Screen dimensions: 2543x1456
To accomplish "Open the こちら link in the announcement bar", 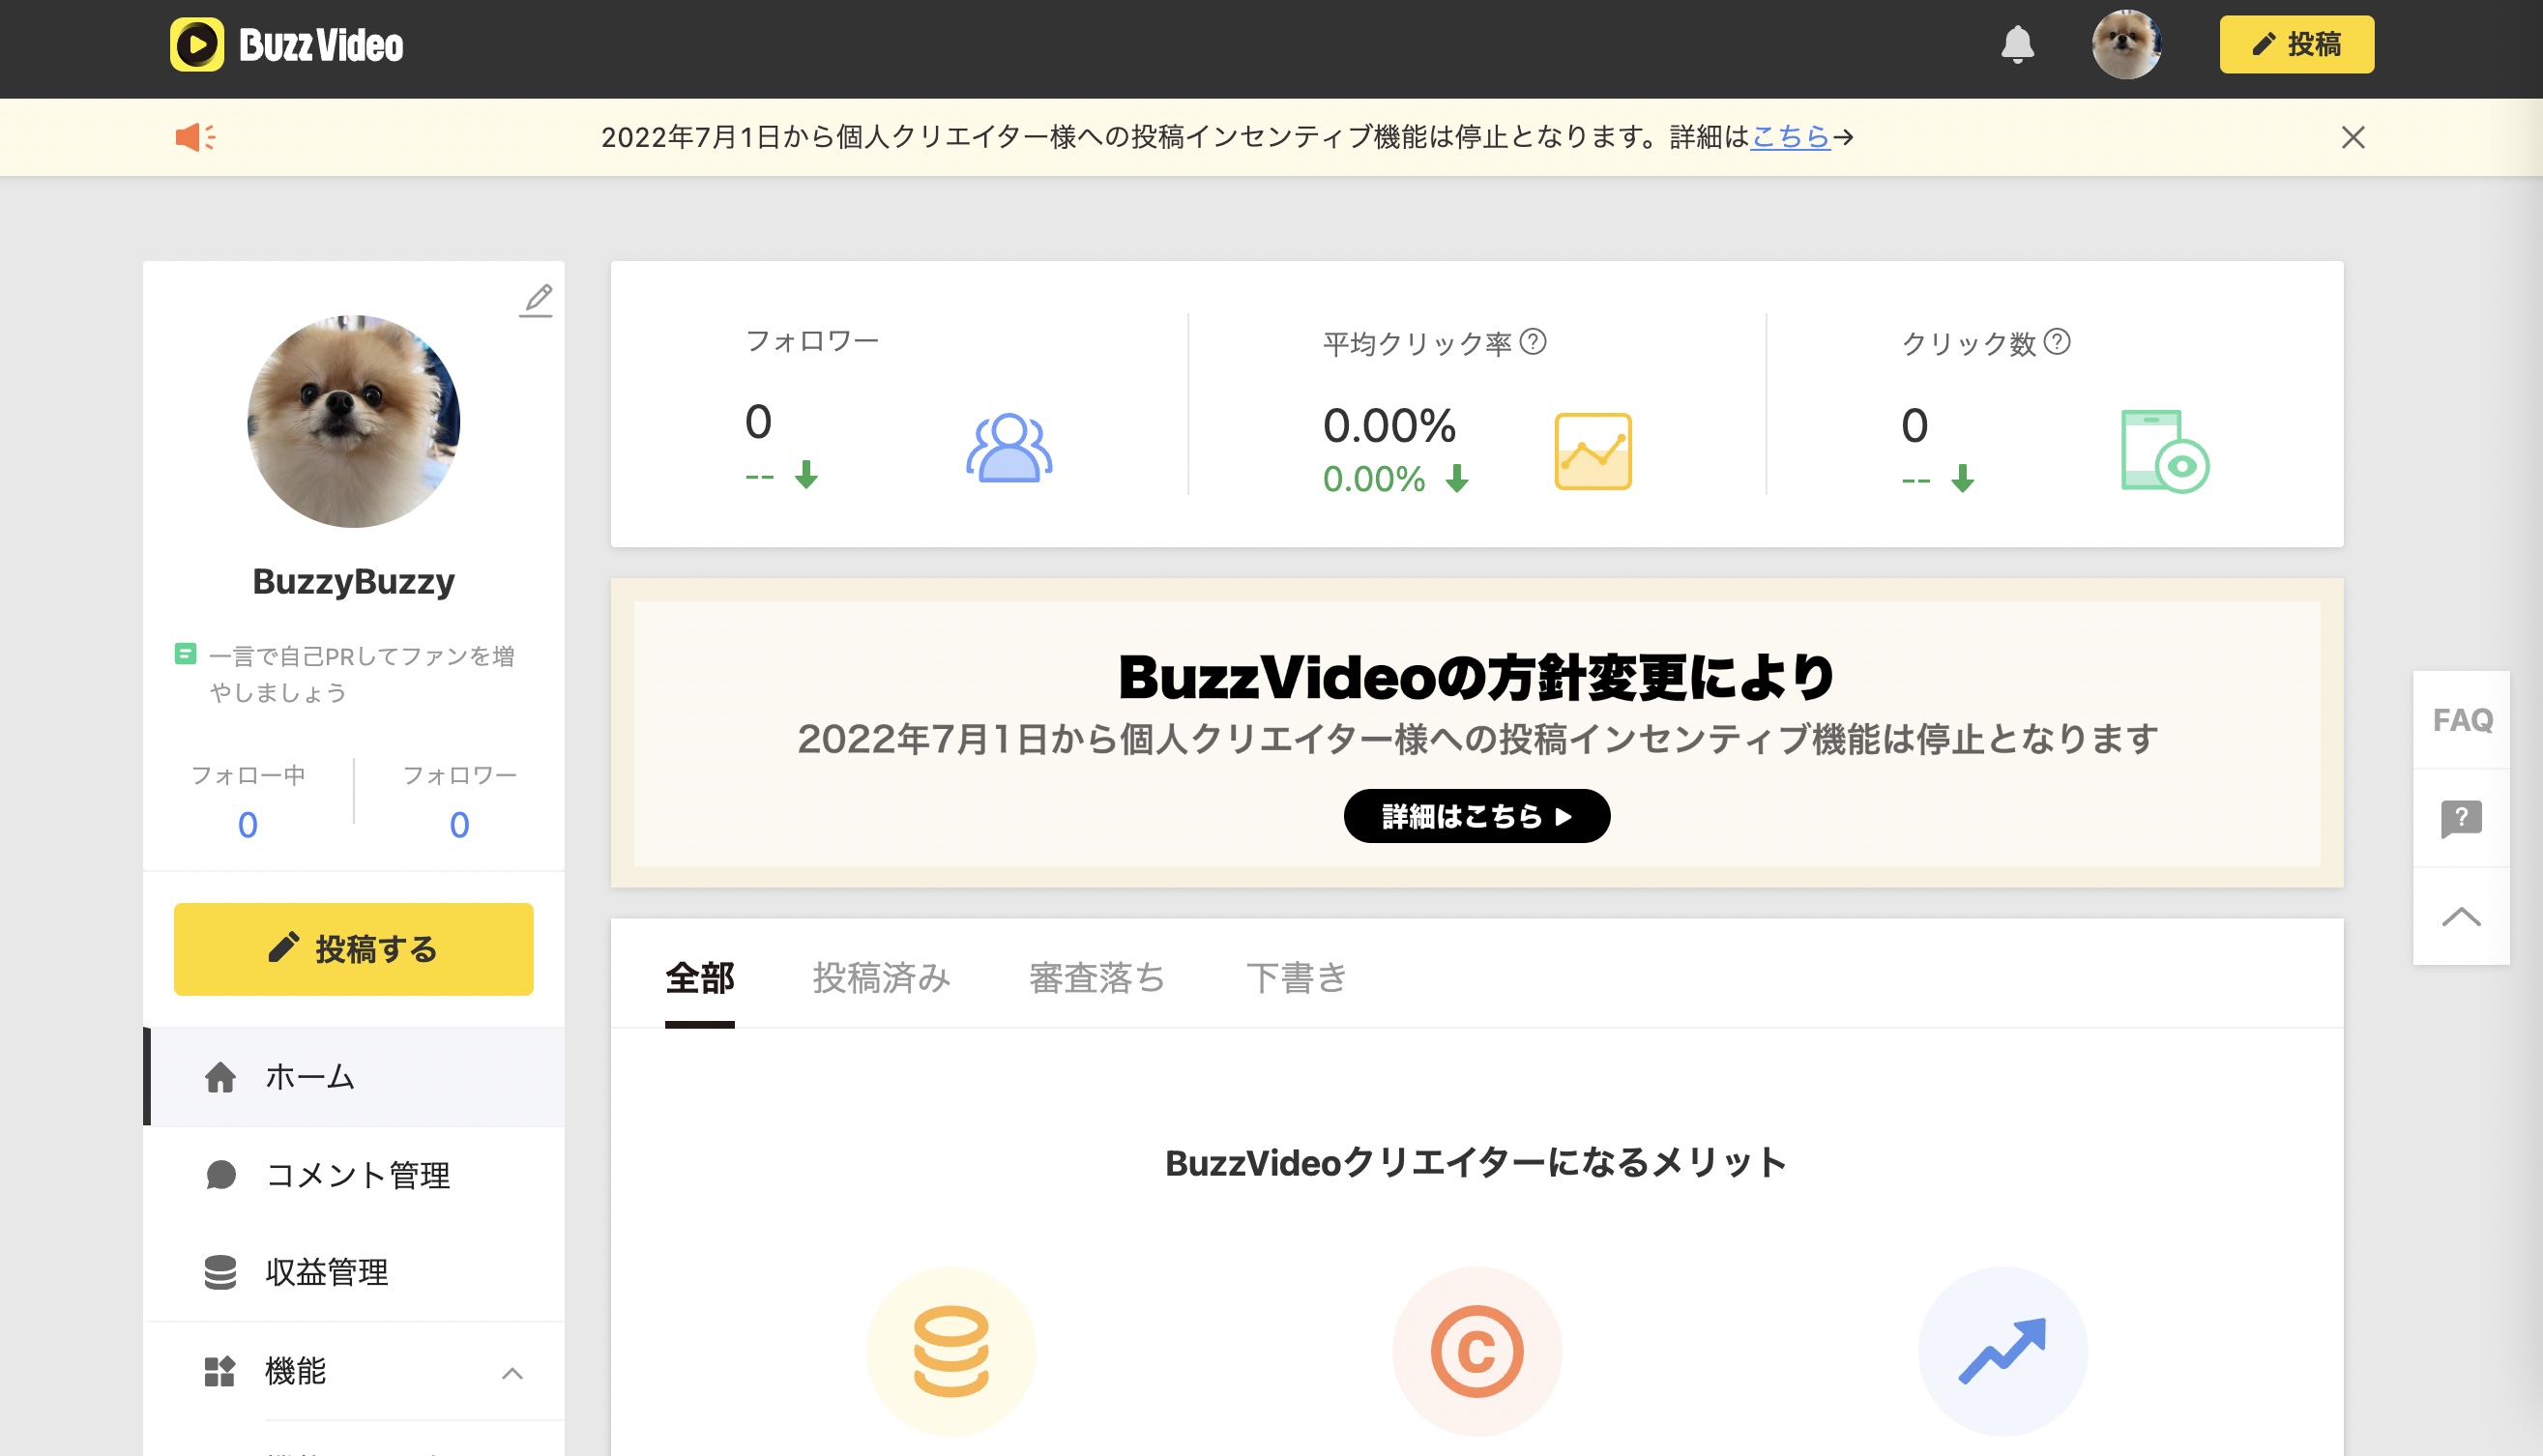I will (1790, 137).
